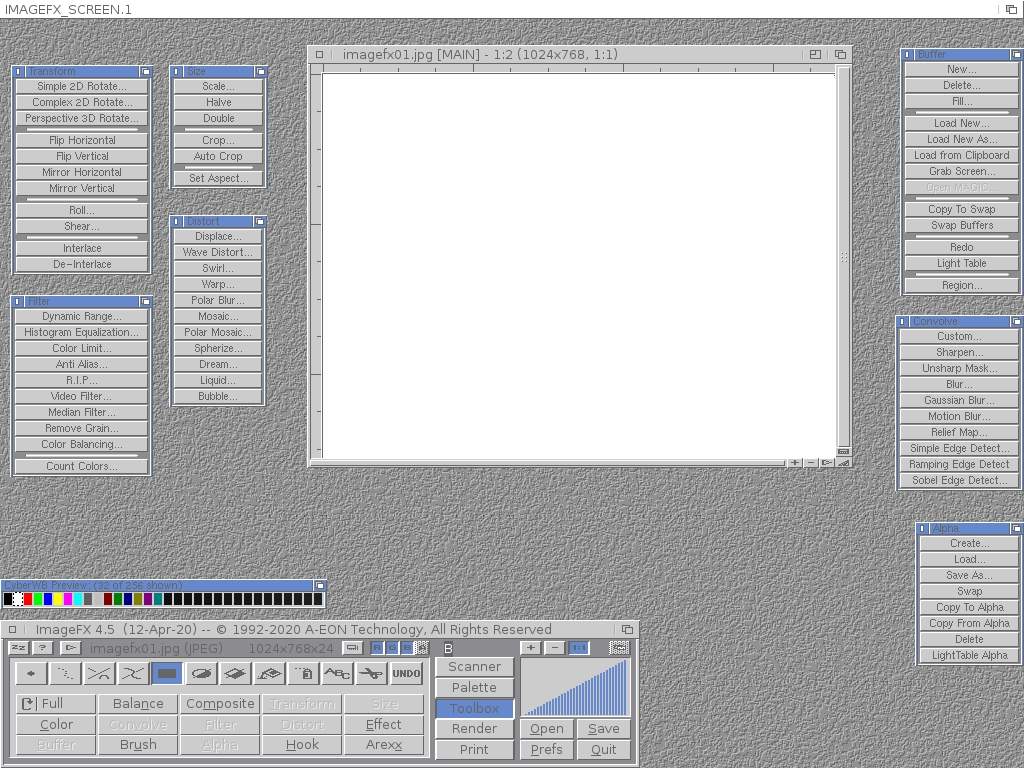The width and height of the screenshot is (1024, 768).
Task: Click the Flip Horizontal button
Action: click(x=82, y=140)
